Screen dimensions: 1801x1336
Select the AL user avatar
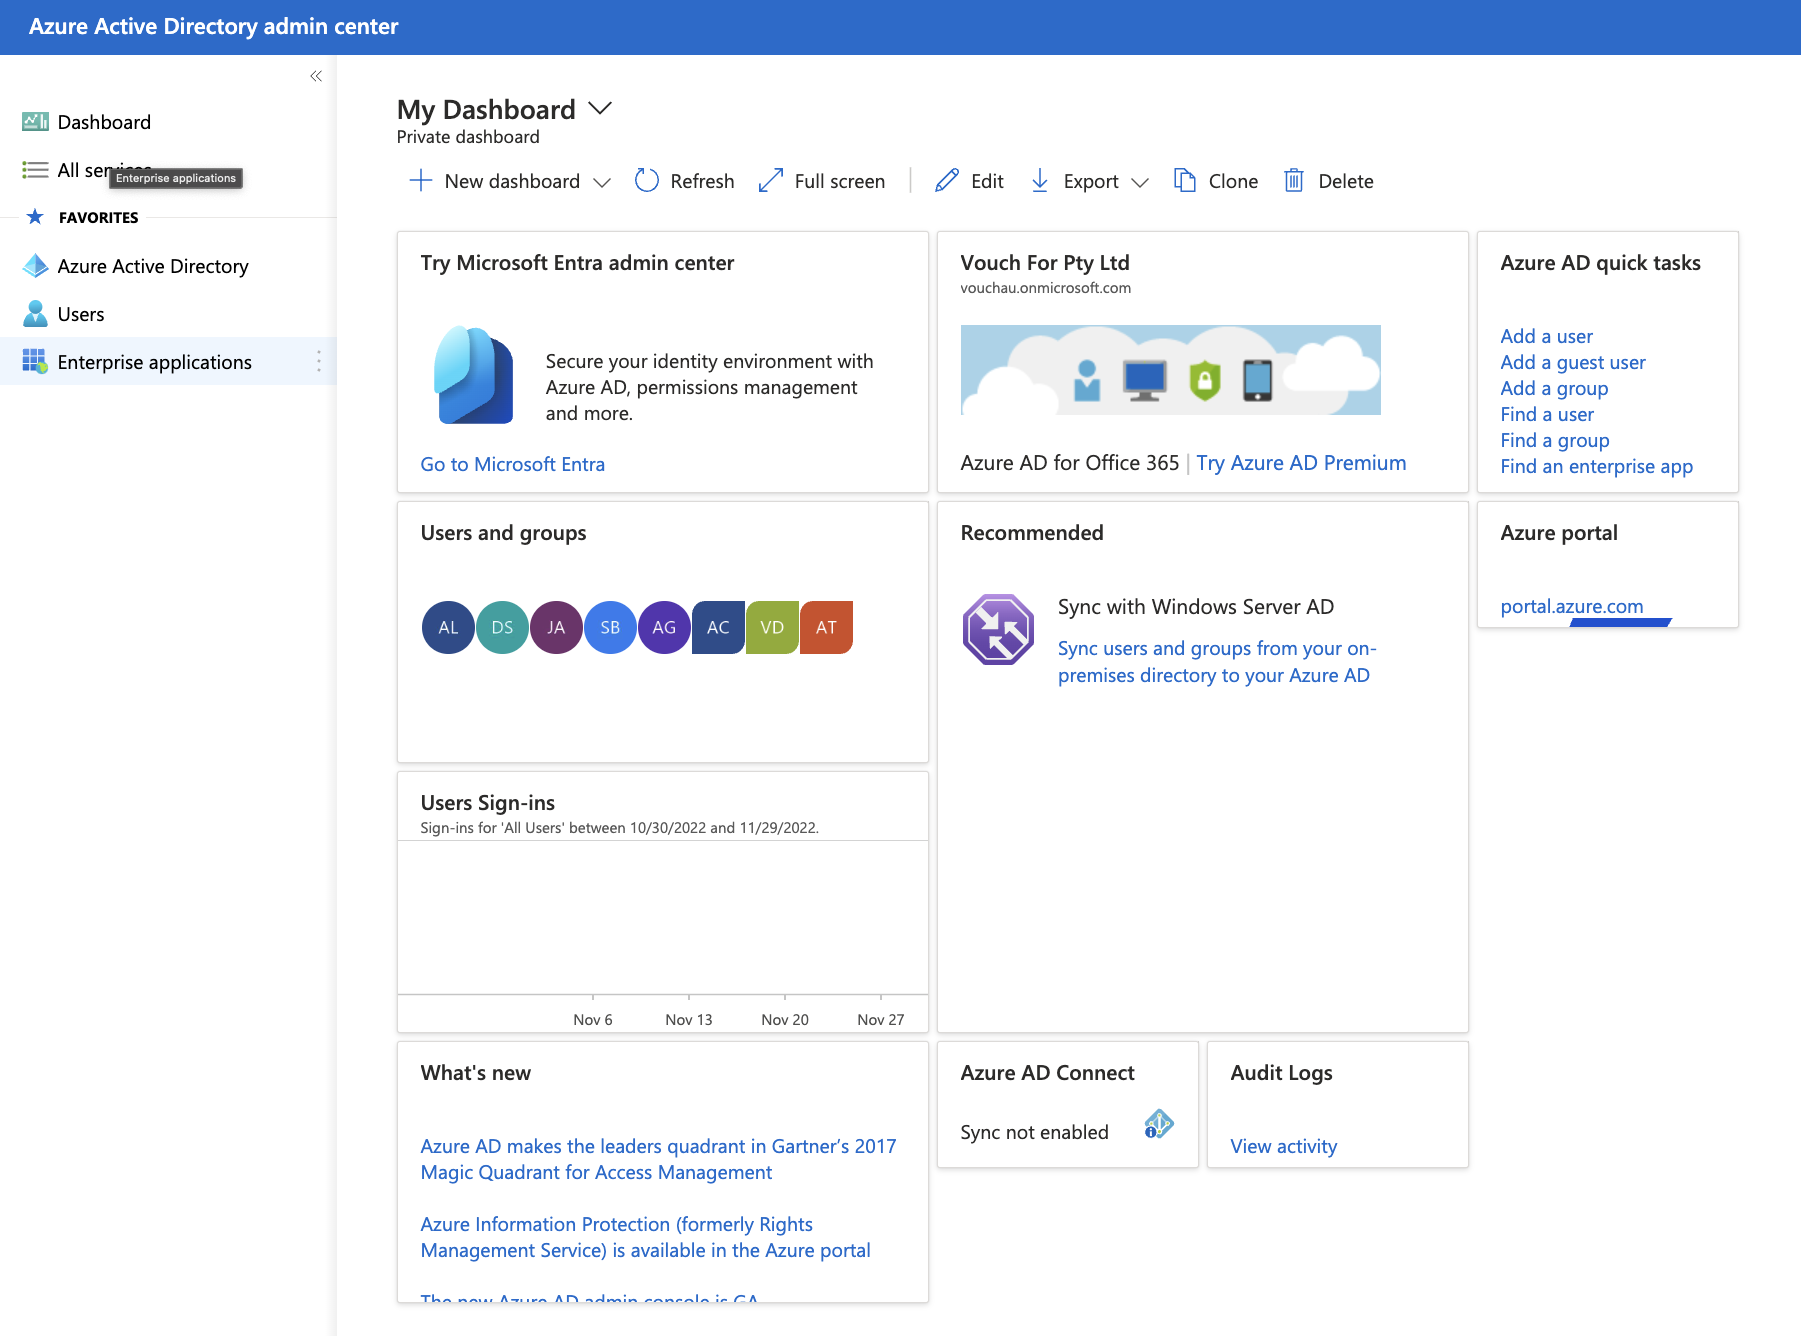[448, 627]
